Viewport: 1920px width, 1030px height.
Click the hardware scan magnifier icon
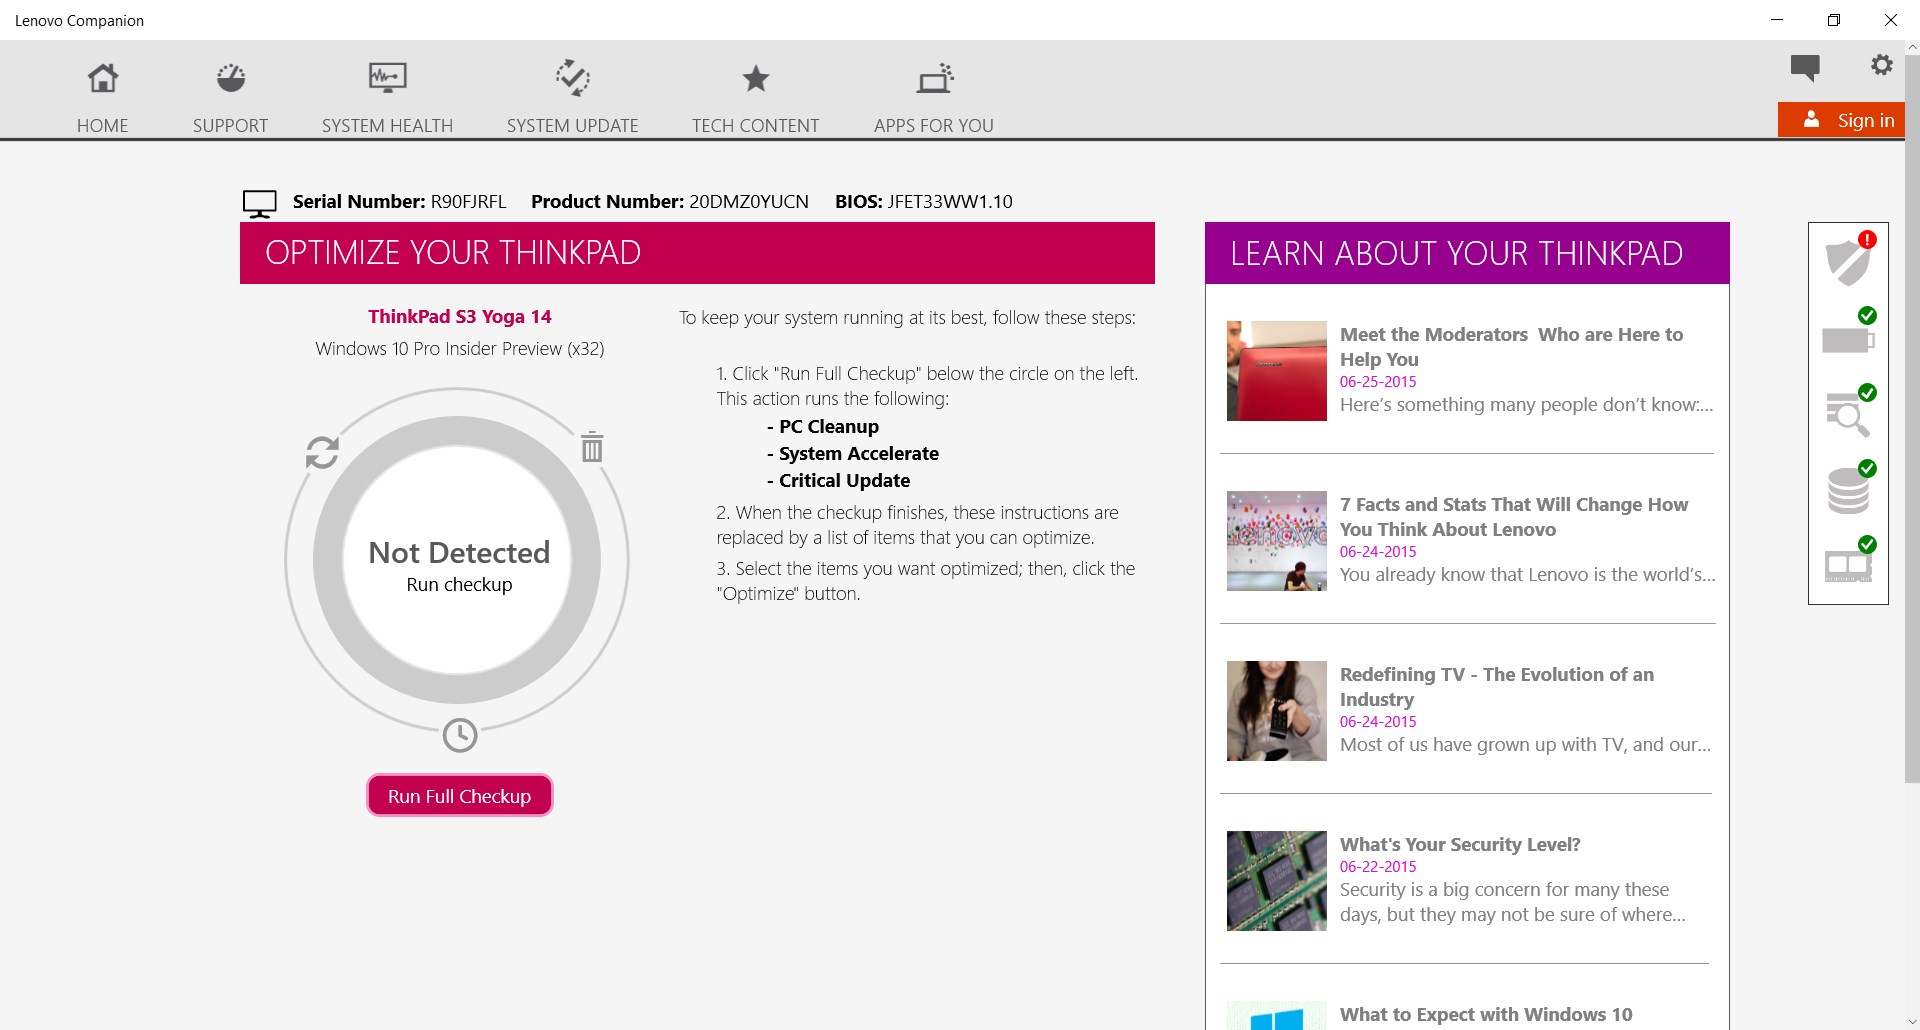(x=1848, y=414)
